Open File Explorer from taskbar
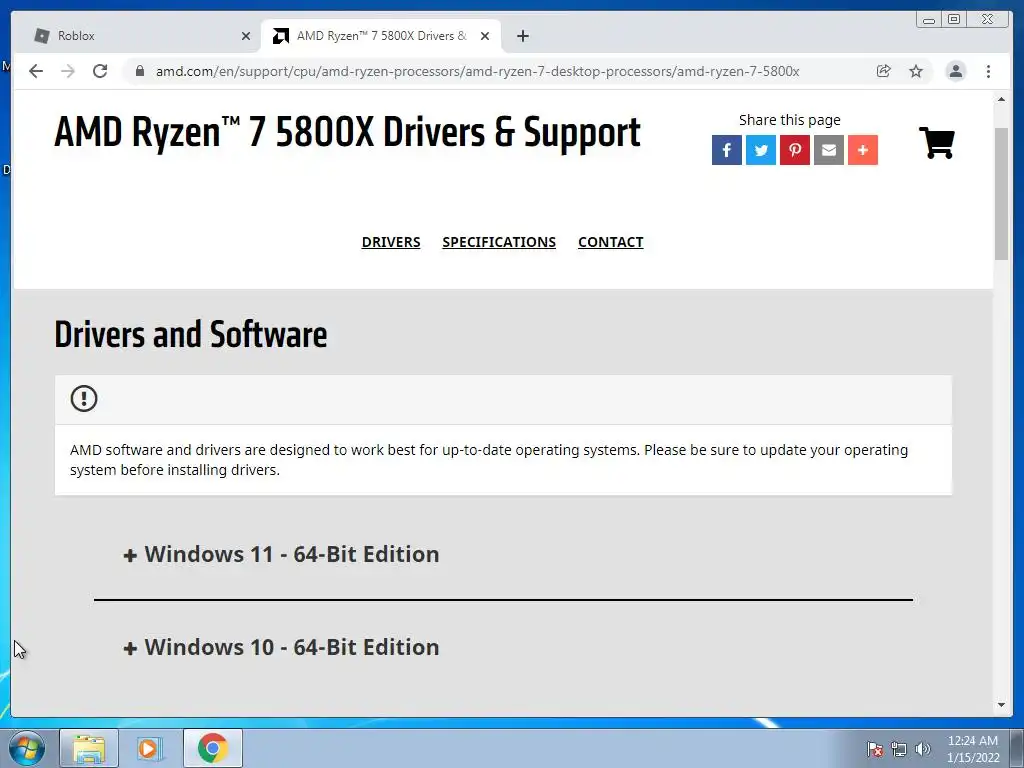 (89, 748)
